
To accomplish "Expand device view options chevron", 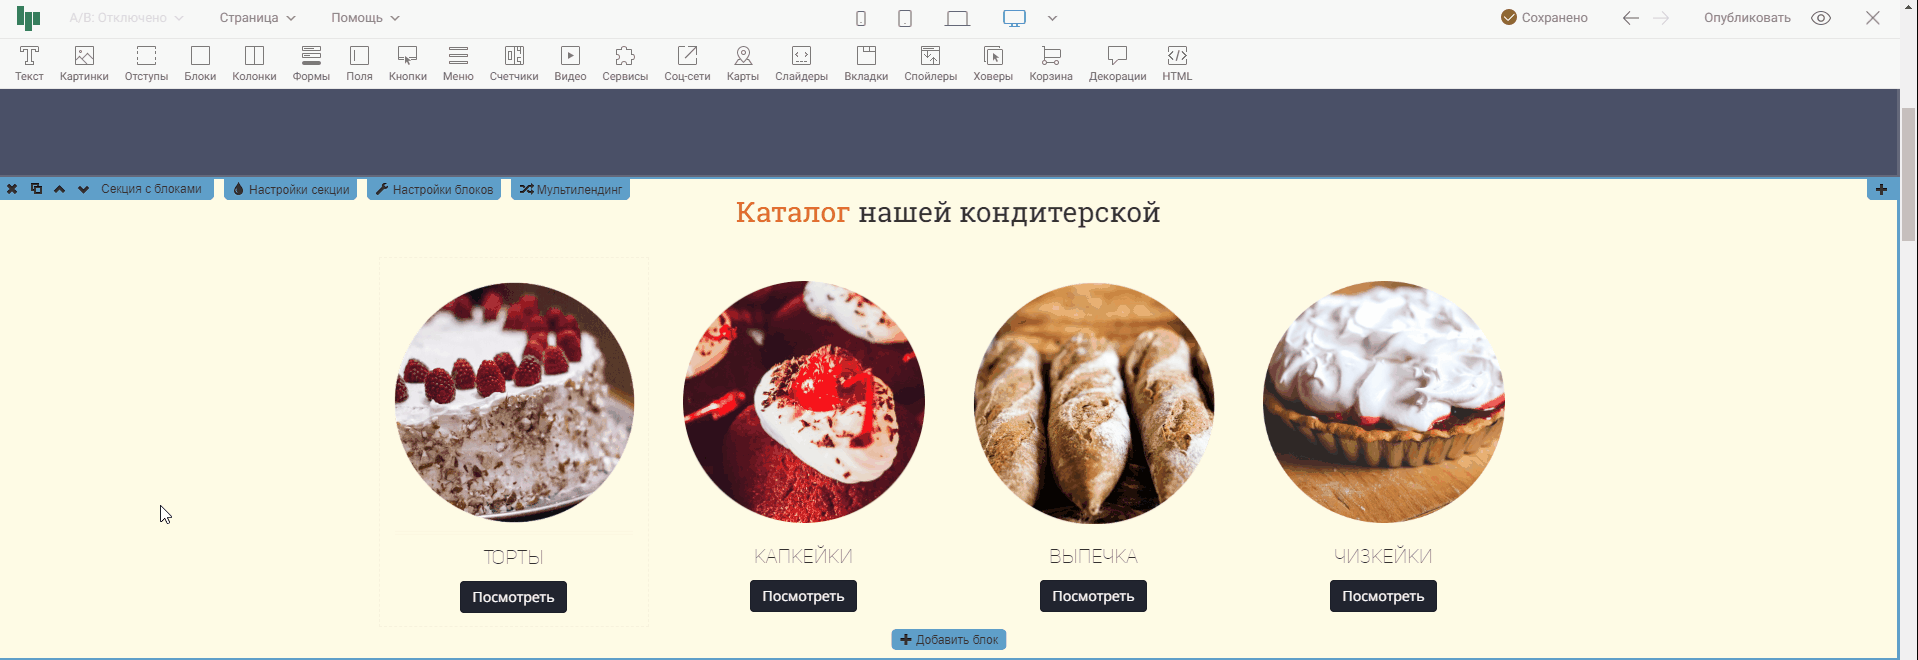I will click(x=1052, y=18).
